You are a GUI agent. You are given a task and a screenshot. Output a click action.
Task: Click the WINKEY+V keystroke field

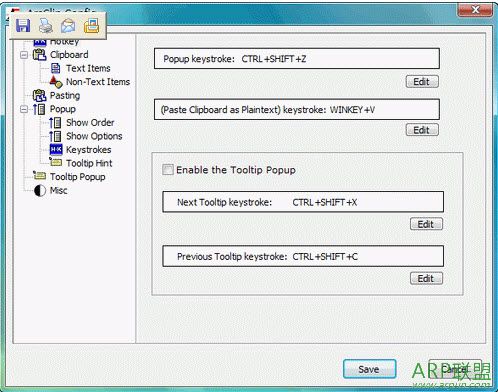297,110
